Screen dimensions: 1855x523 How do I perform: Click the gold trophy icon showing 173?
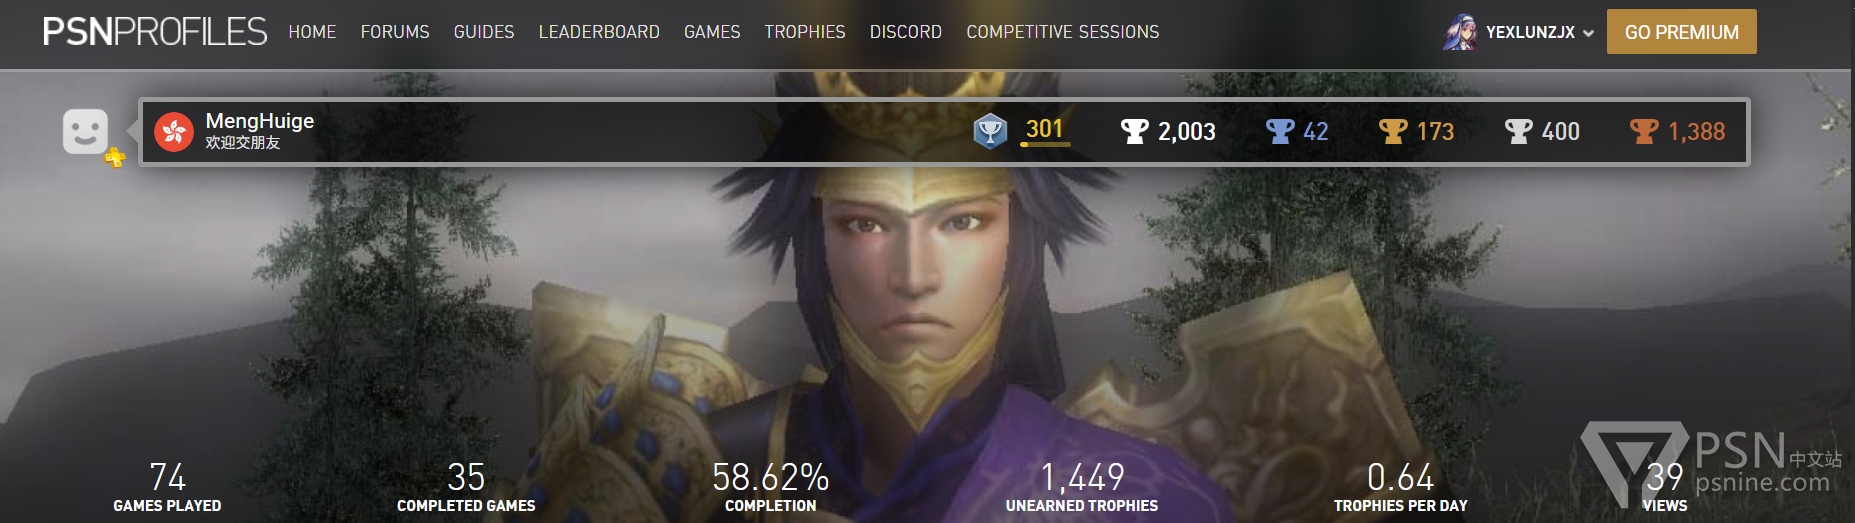tap(1393, 131)
